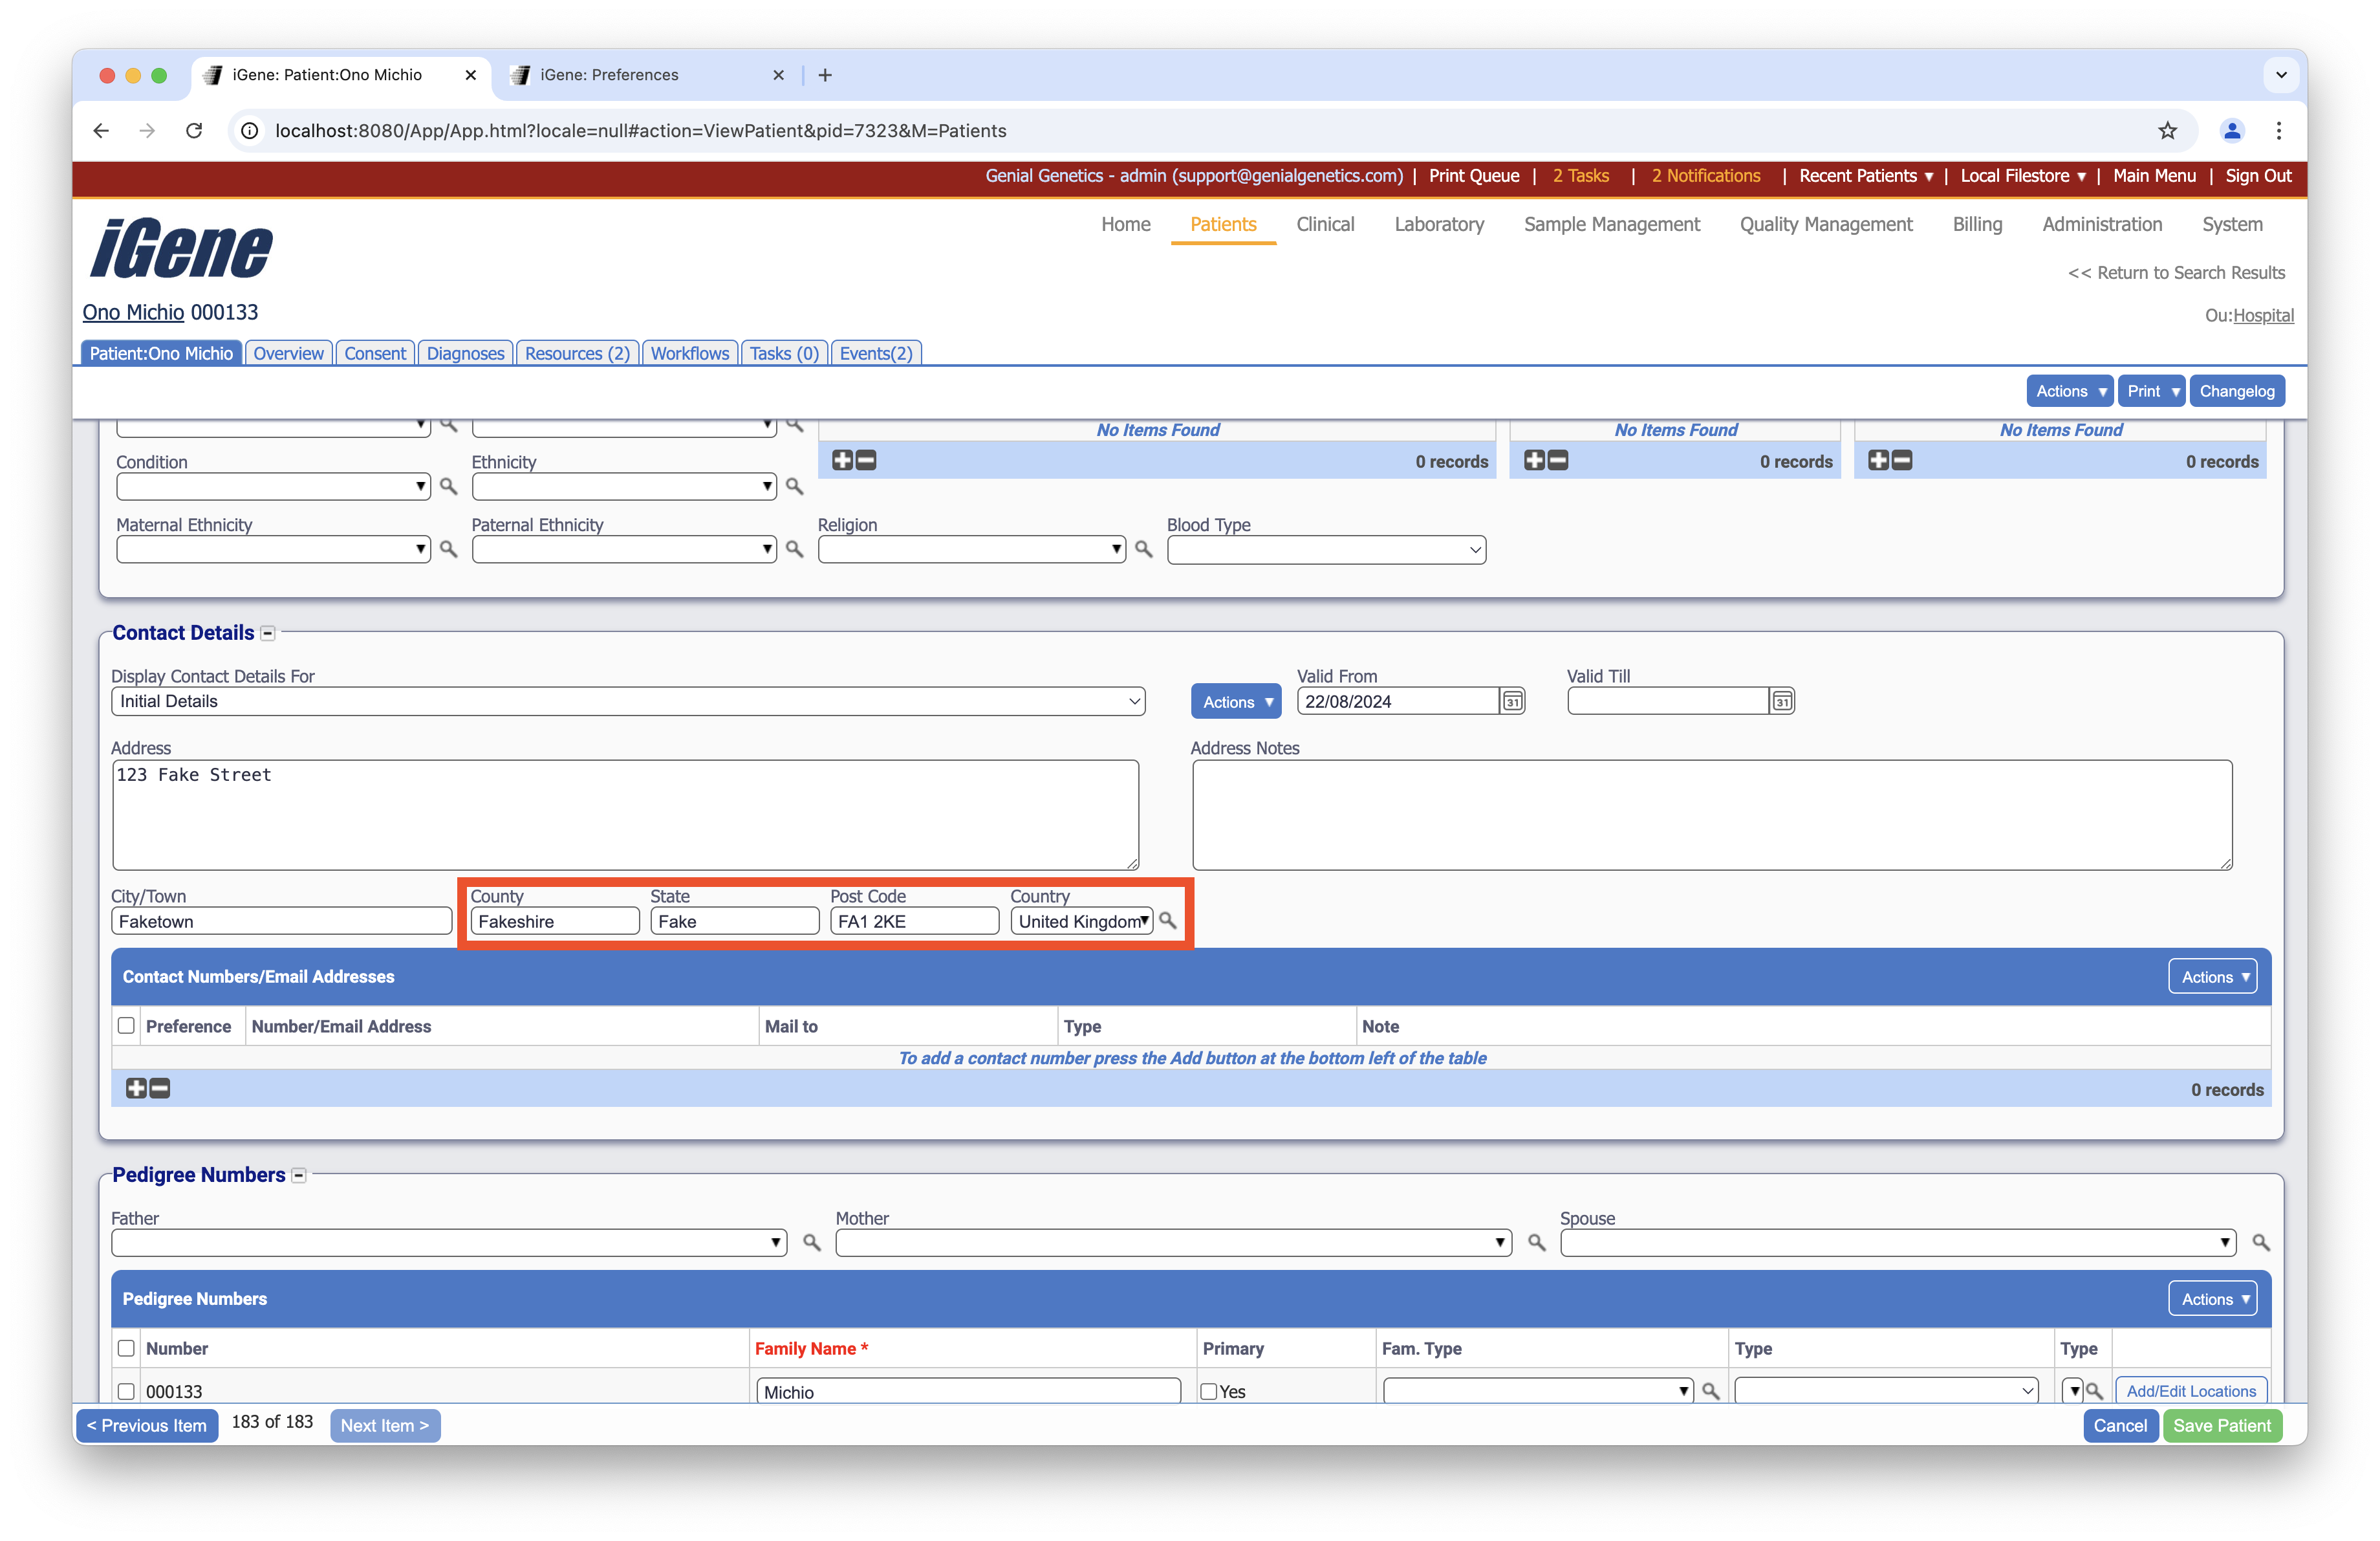Switch to the Diagnoses tab
Viewport: 2380px width, 1541px height.
(x=465, y=353)
